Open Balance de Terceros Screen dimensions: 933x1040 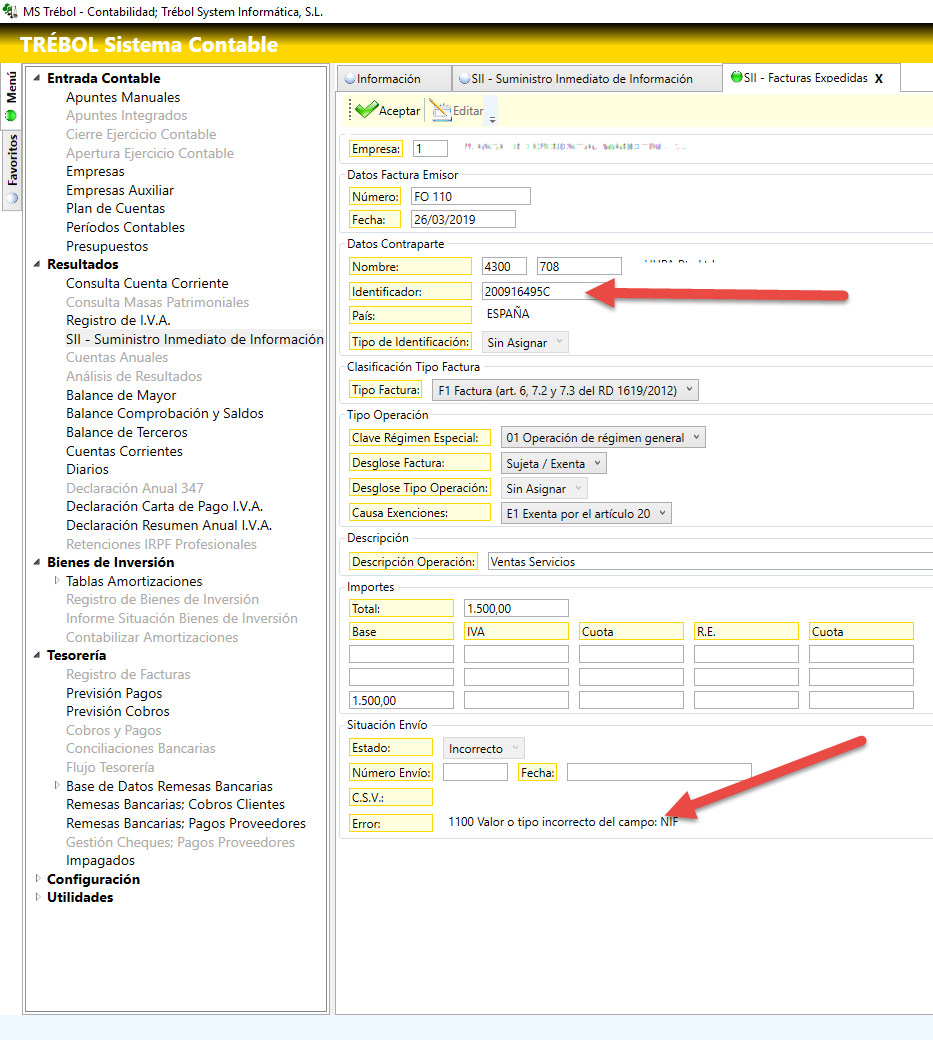[x=127, y=432]
